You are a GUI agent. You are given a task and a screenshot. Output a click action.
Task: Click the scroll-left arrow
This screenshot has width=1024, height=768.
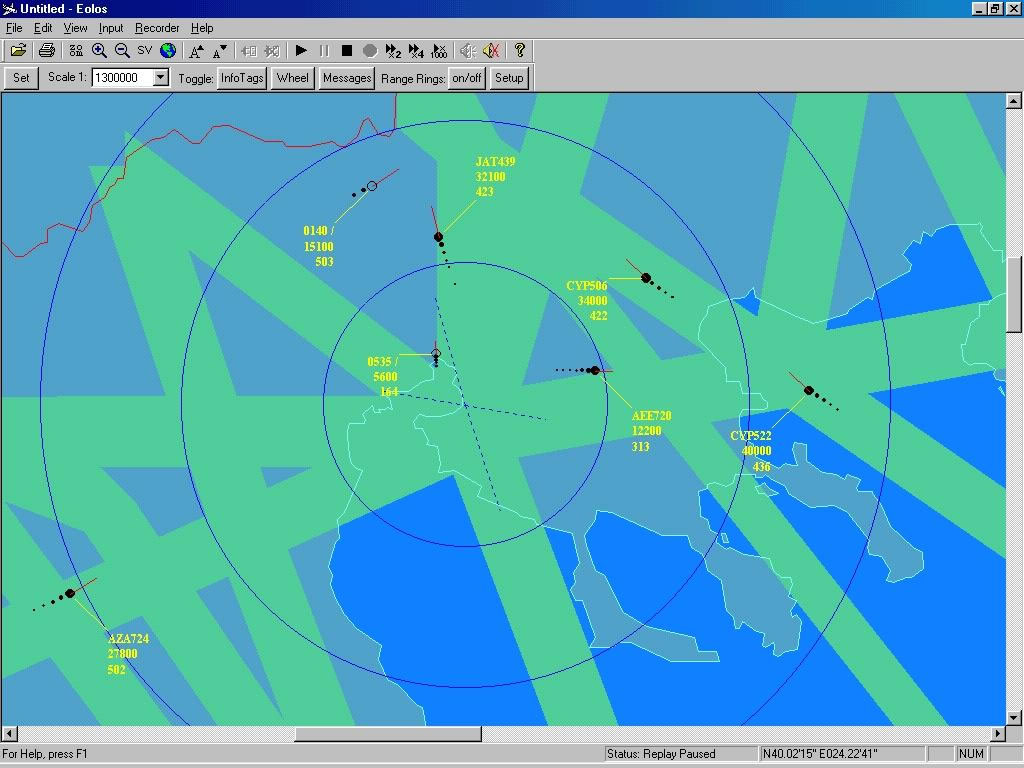pyautogui.click(x=9, y=734)
